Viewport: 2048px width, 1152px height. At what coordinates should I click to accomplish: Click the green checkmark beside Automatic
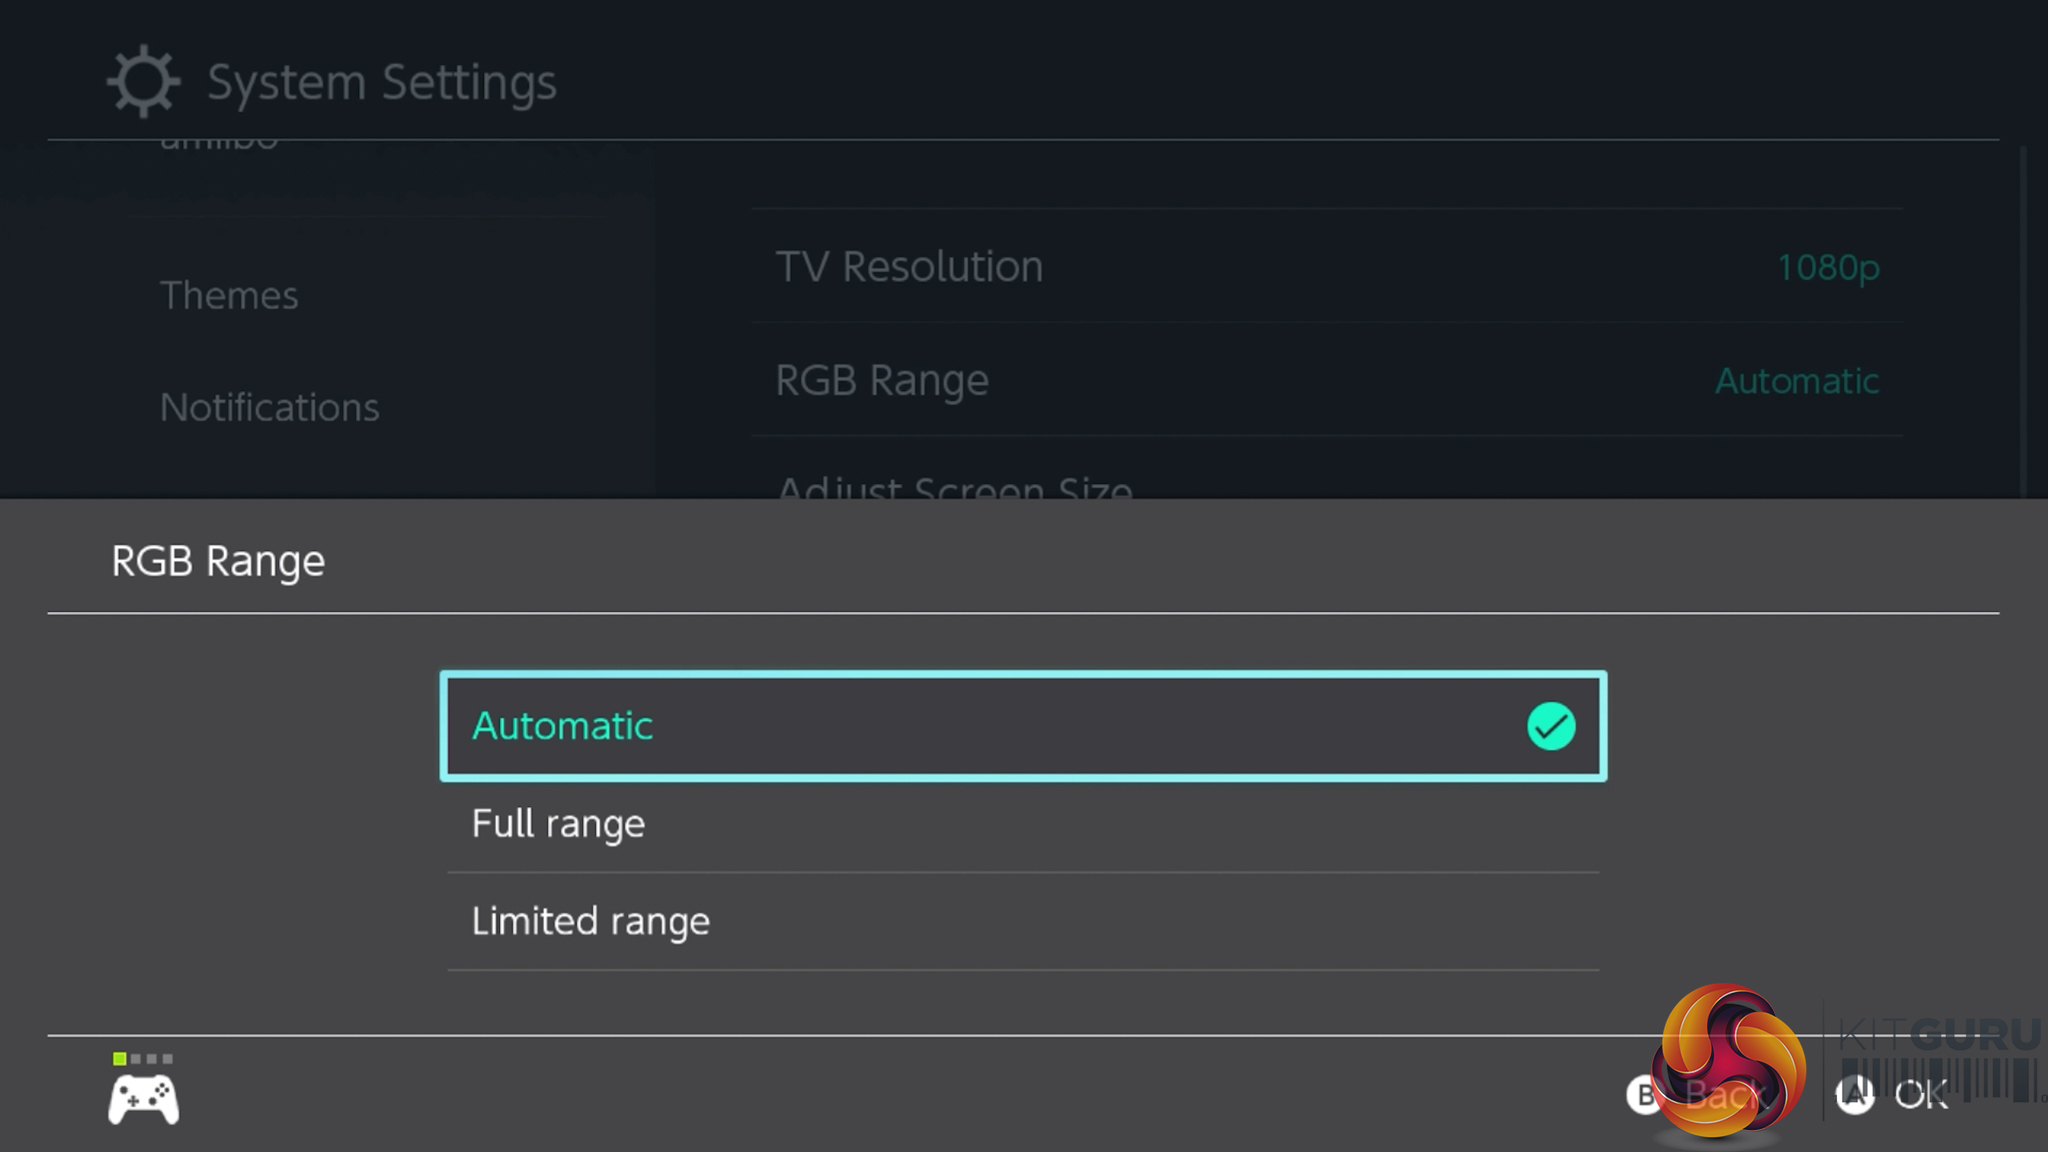[1550, 726]
